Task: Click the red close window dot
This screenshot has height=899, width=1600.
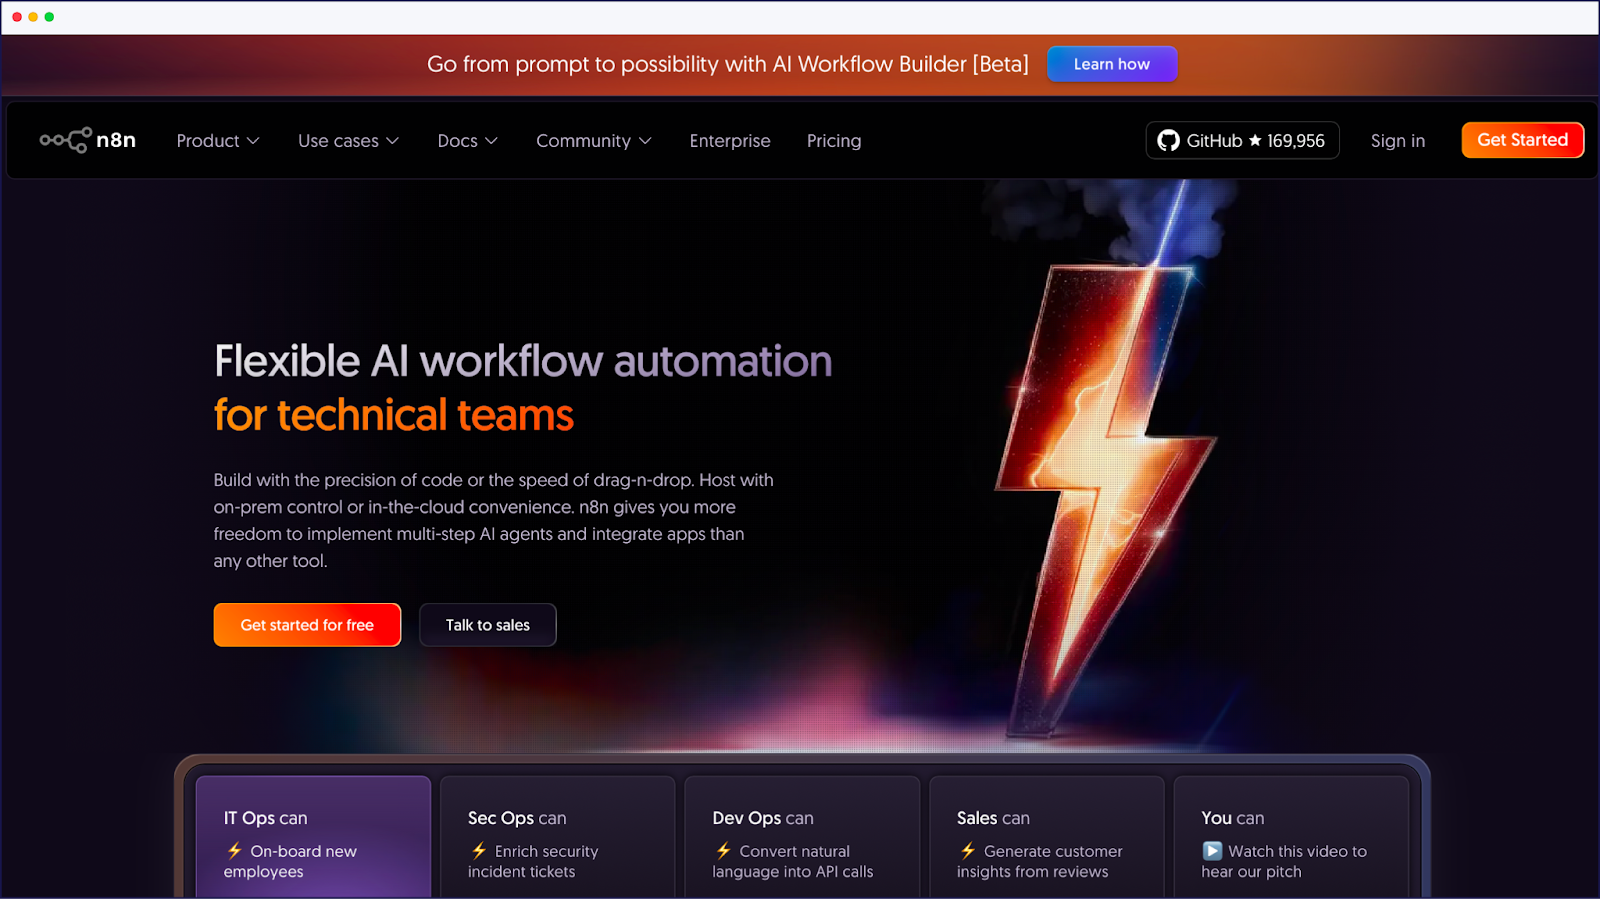Action: click(17, 17)
